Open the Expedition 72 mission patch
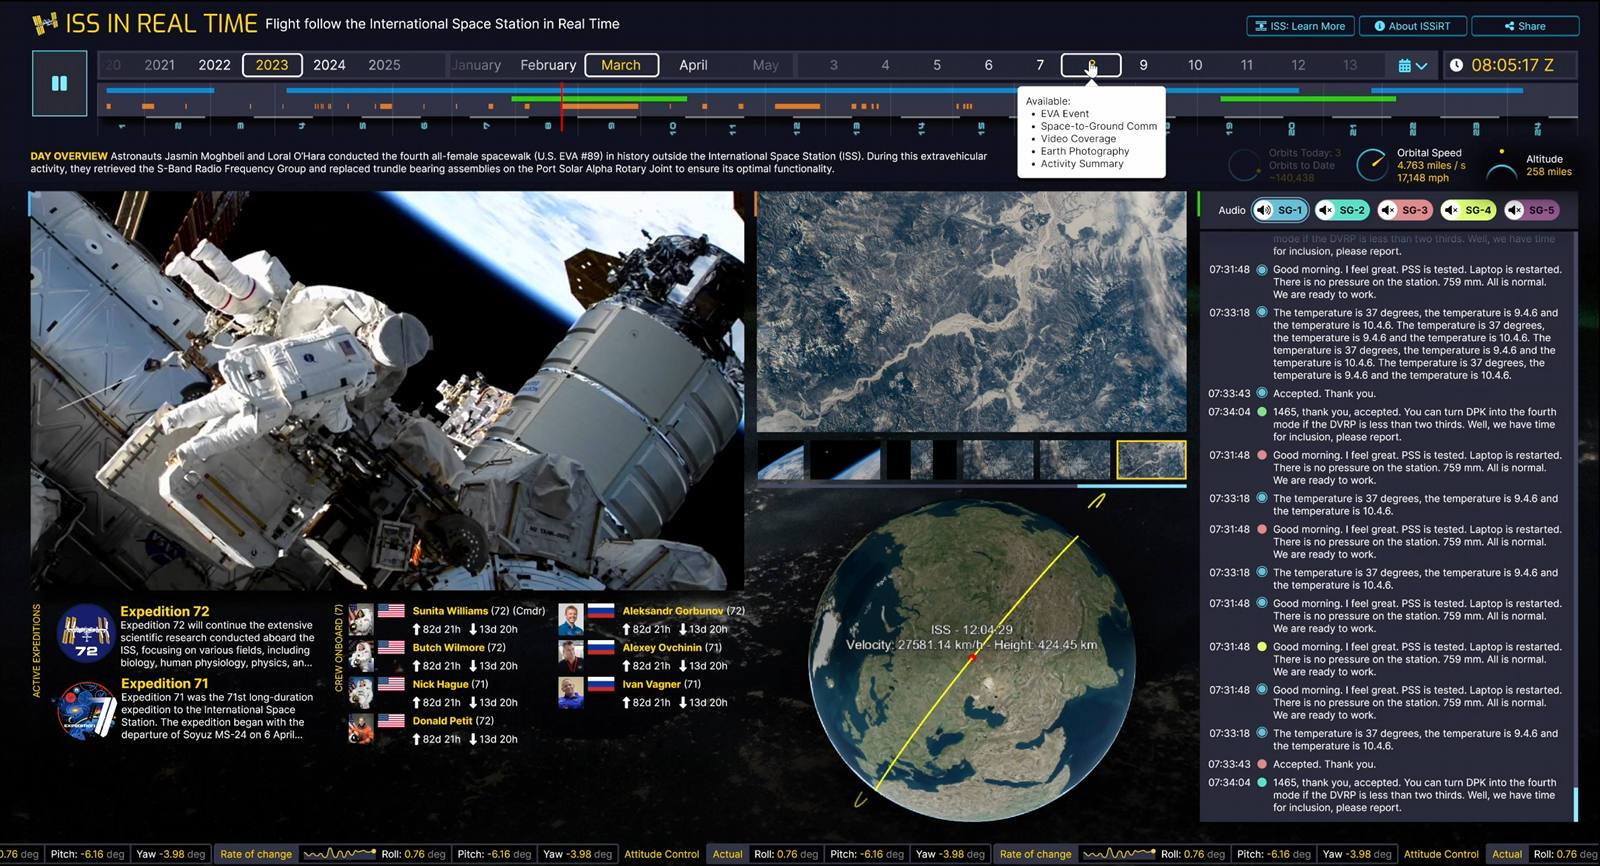 [86, 634]
